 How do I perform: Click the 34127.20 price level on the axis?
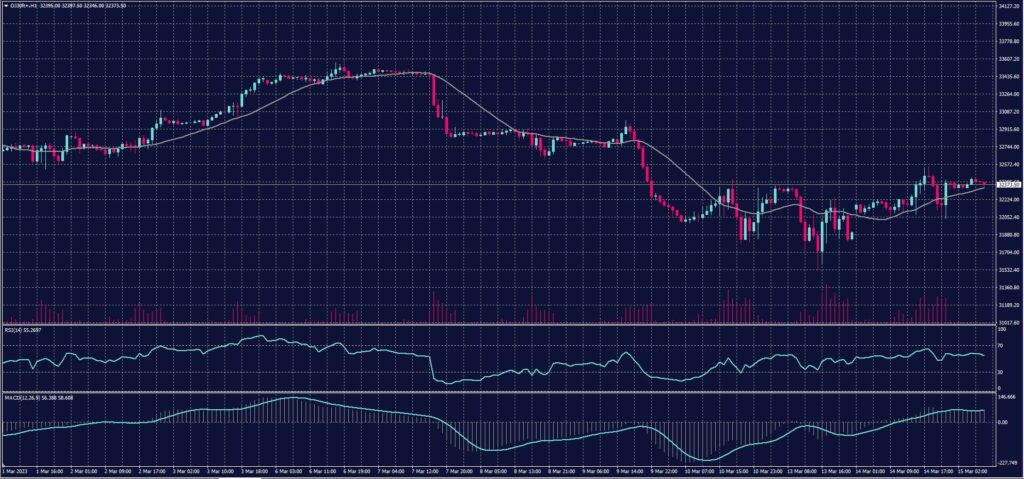pos(1008,6)
